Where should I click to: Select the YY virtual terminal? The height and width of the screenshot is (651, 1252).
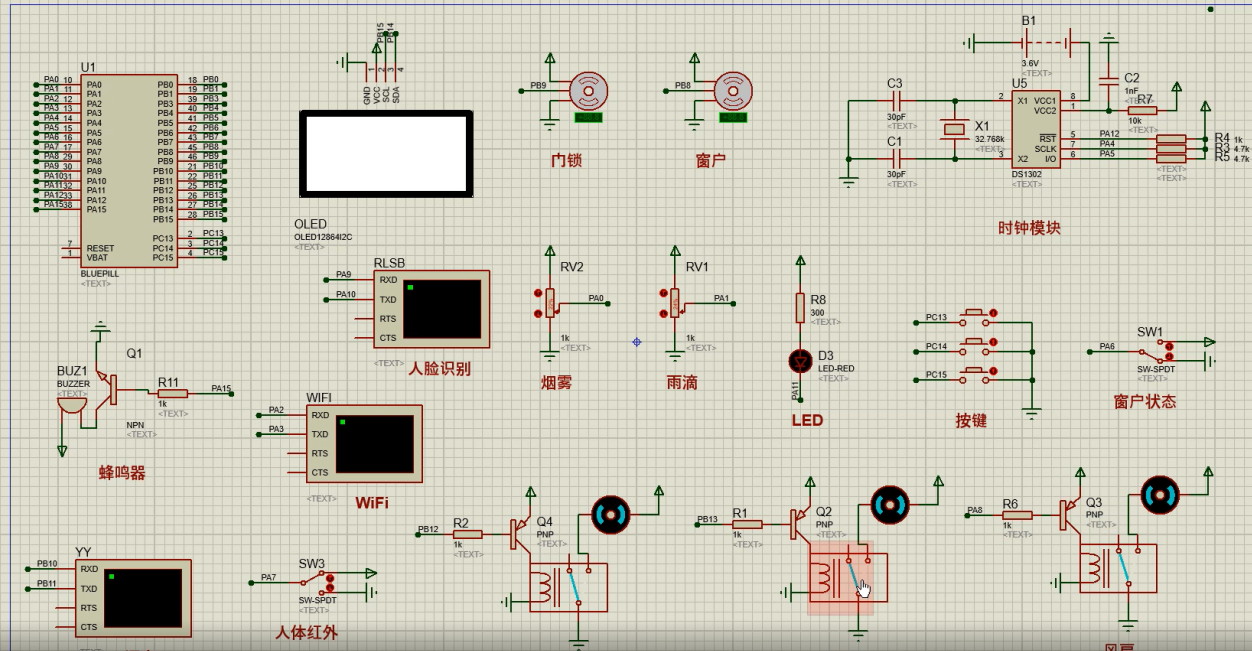[x=133, y=598]
